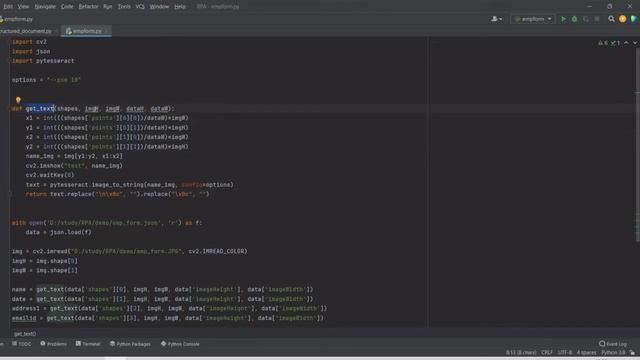Open the Tools menu
Screen dimensions: 640x360
click(124, 7)
